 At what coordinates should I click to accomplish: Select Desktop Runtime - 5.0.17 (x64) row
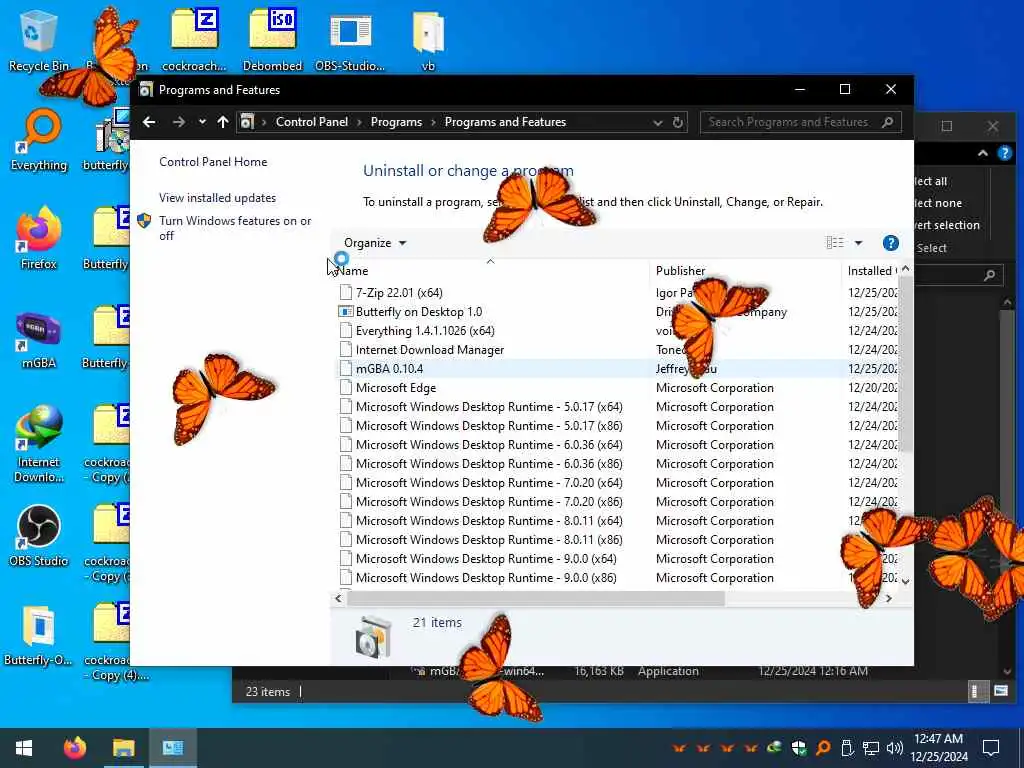[488, 406]
